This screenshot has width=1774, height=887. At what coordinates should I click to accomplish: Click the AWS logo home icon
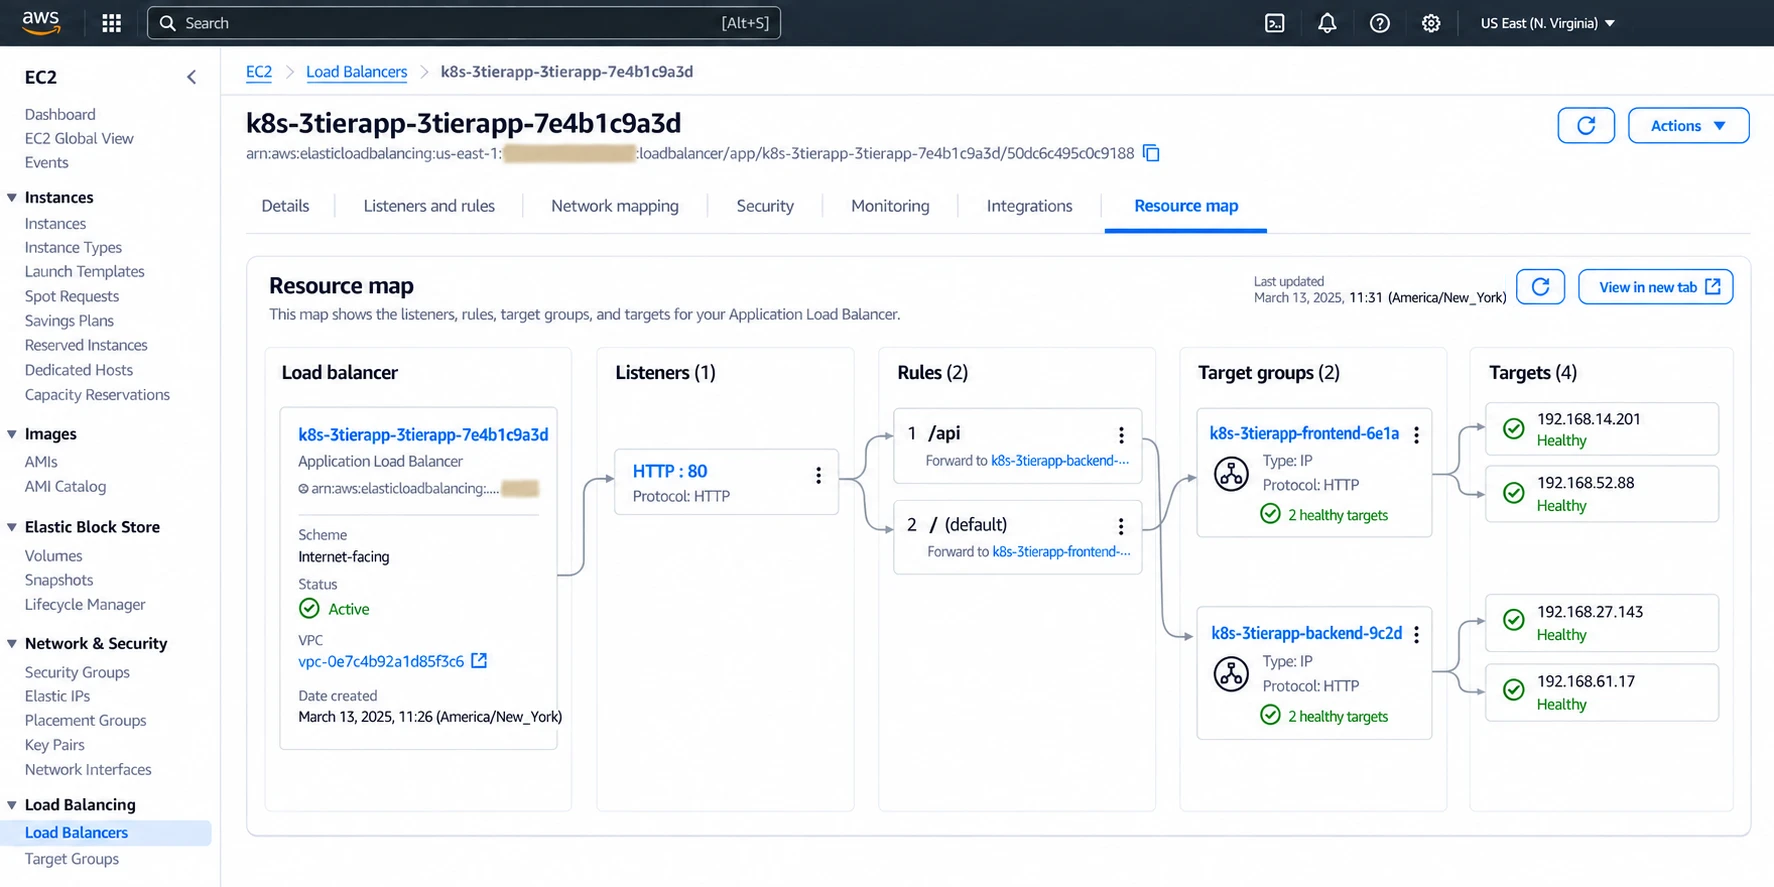tap(41, 22)
